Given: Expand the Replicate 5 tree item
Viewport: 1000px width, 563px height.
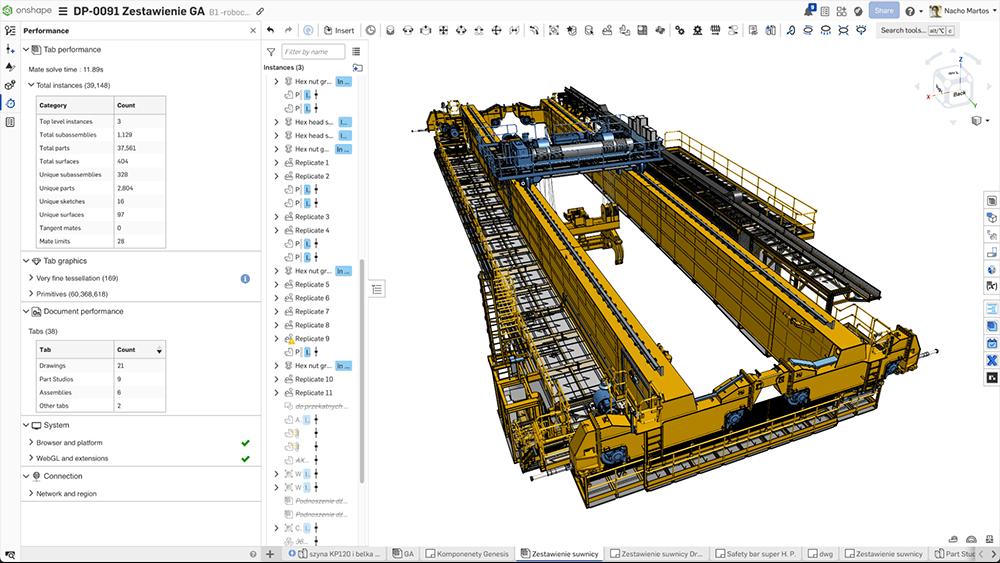Looking at the screenshot, I should coord(277,285).
